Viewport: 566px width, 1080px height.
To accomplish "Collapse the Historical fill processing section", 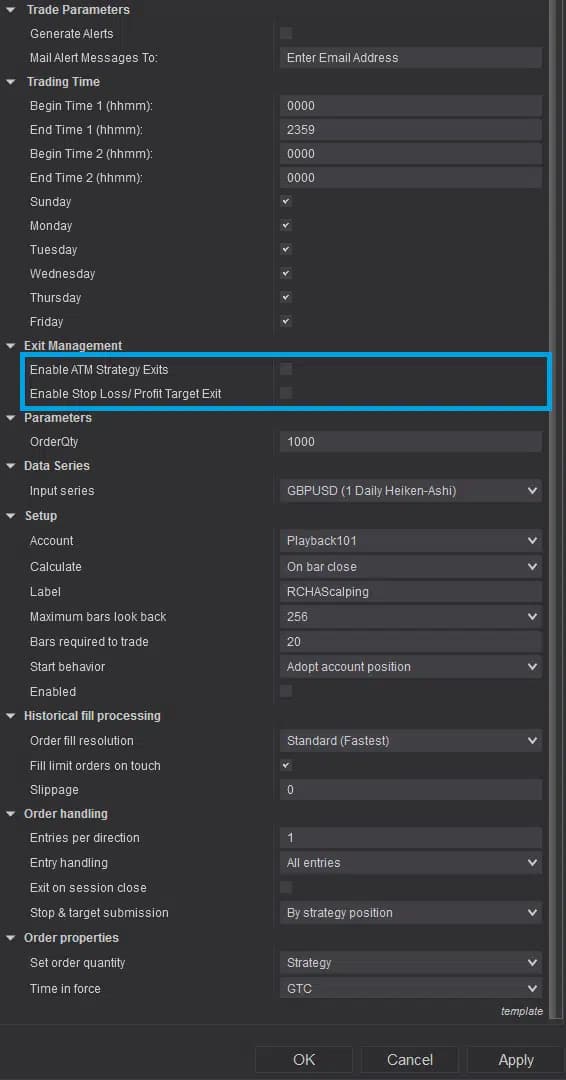I will (x=11, y=716).
